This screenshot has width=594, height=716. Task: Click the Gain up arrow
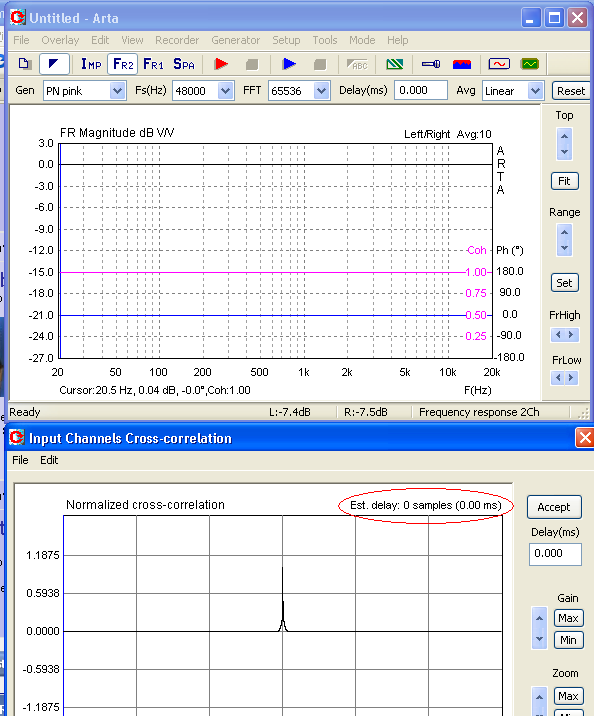539,618
